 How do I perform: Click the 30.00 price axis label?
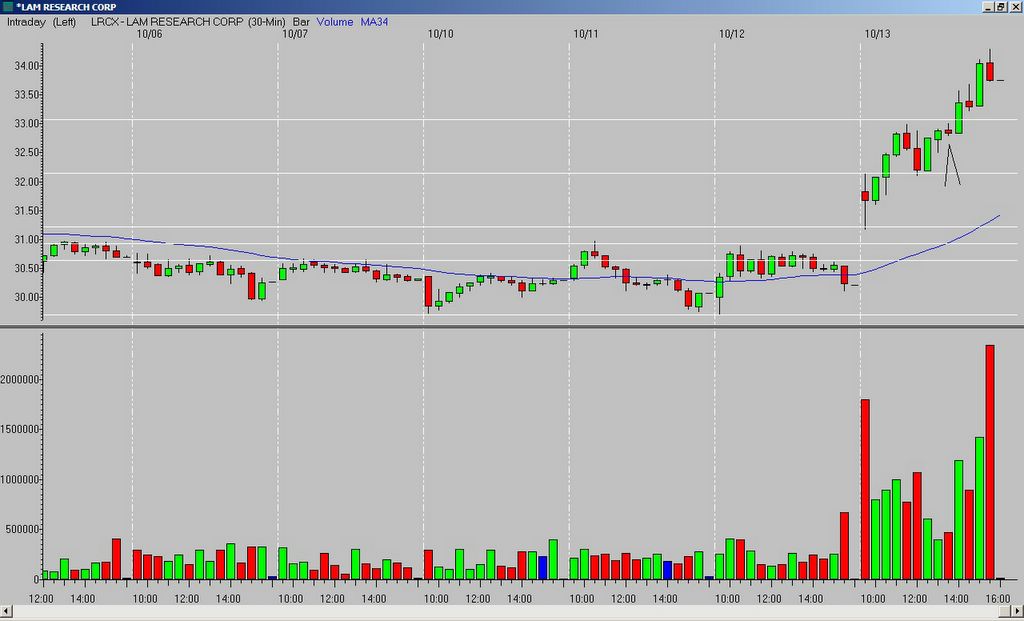click(x=26, y=297)
